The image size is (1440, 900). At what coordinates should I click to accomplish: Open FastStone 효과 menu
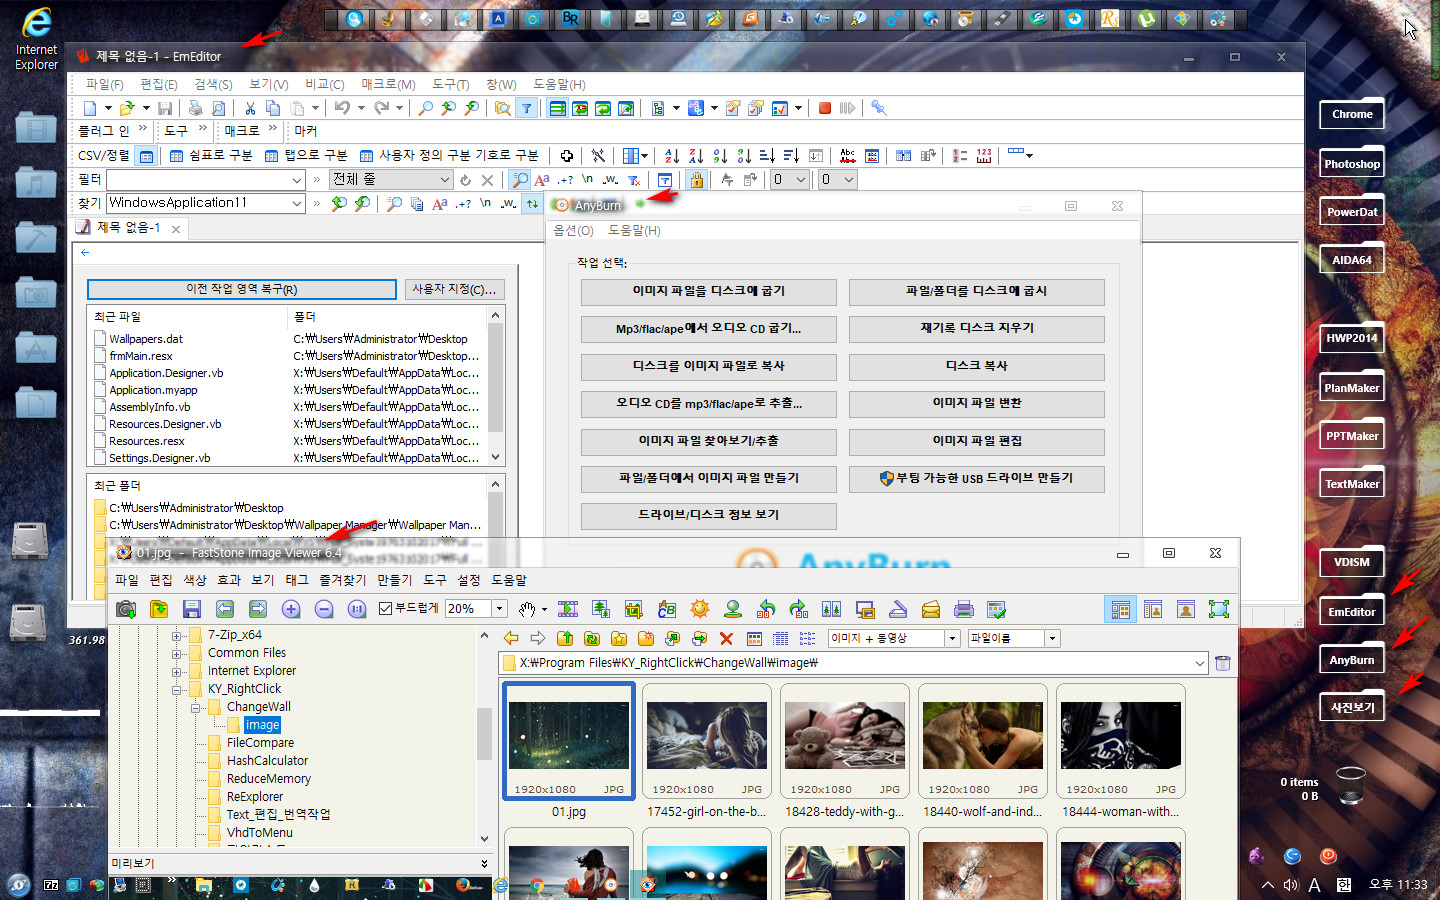click(229, 580)
